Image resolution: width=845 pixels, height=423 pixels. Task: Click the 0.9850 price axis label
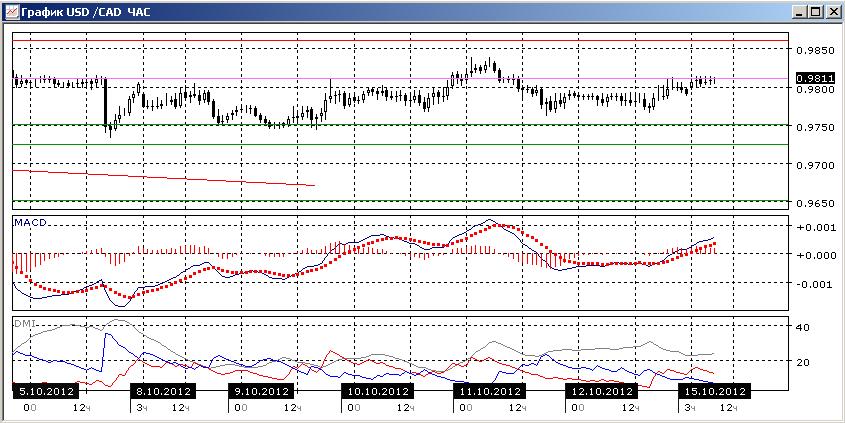pos(813,50)
